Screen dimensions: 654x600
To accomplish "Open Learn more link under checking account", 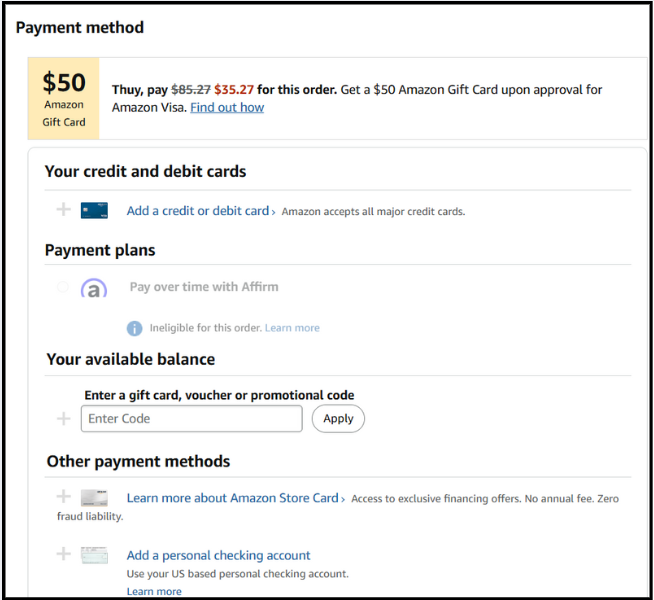I will [x=154, y=591].
